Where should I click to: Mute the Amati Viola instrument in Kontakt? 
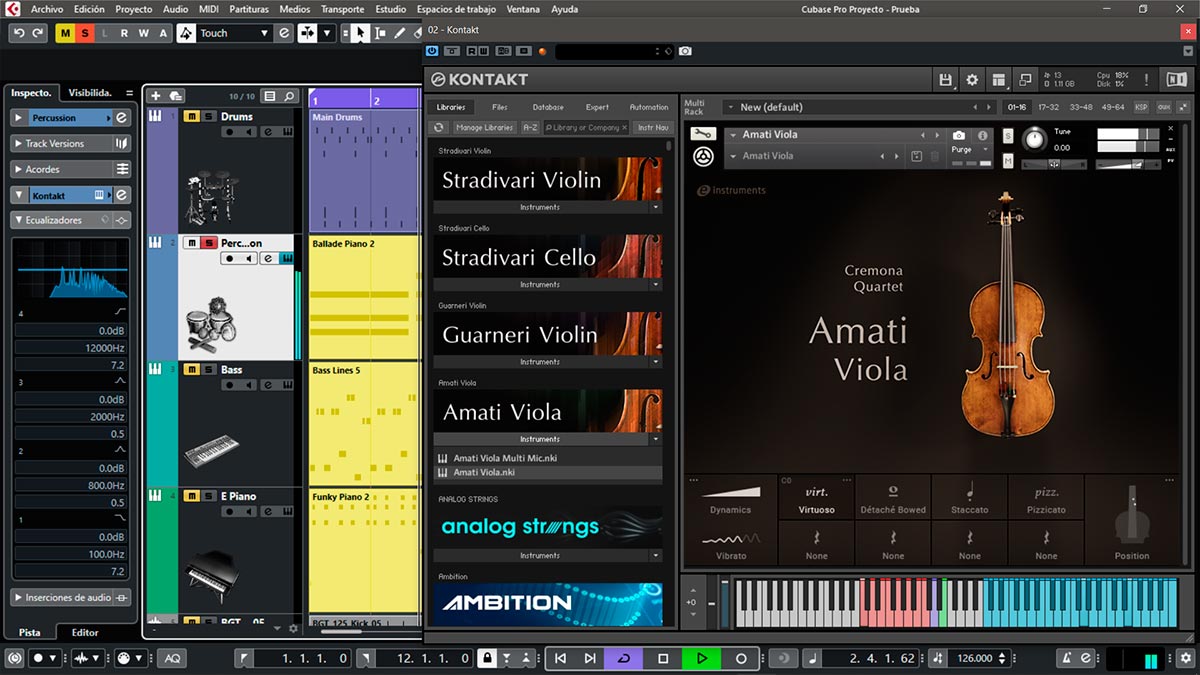coord(1008,160)
